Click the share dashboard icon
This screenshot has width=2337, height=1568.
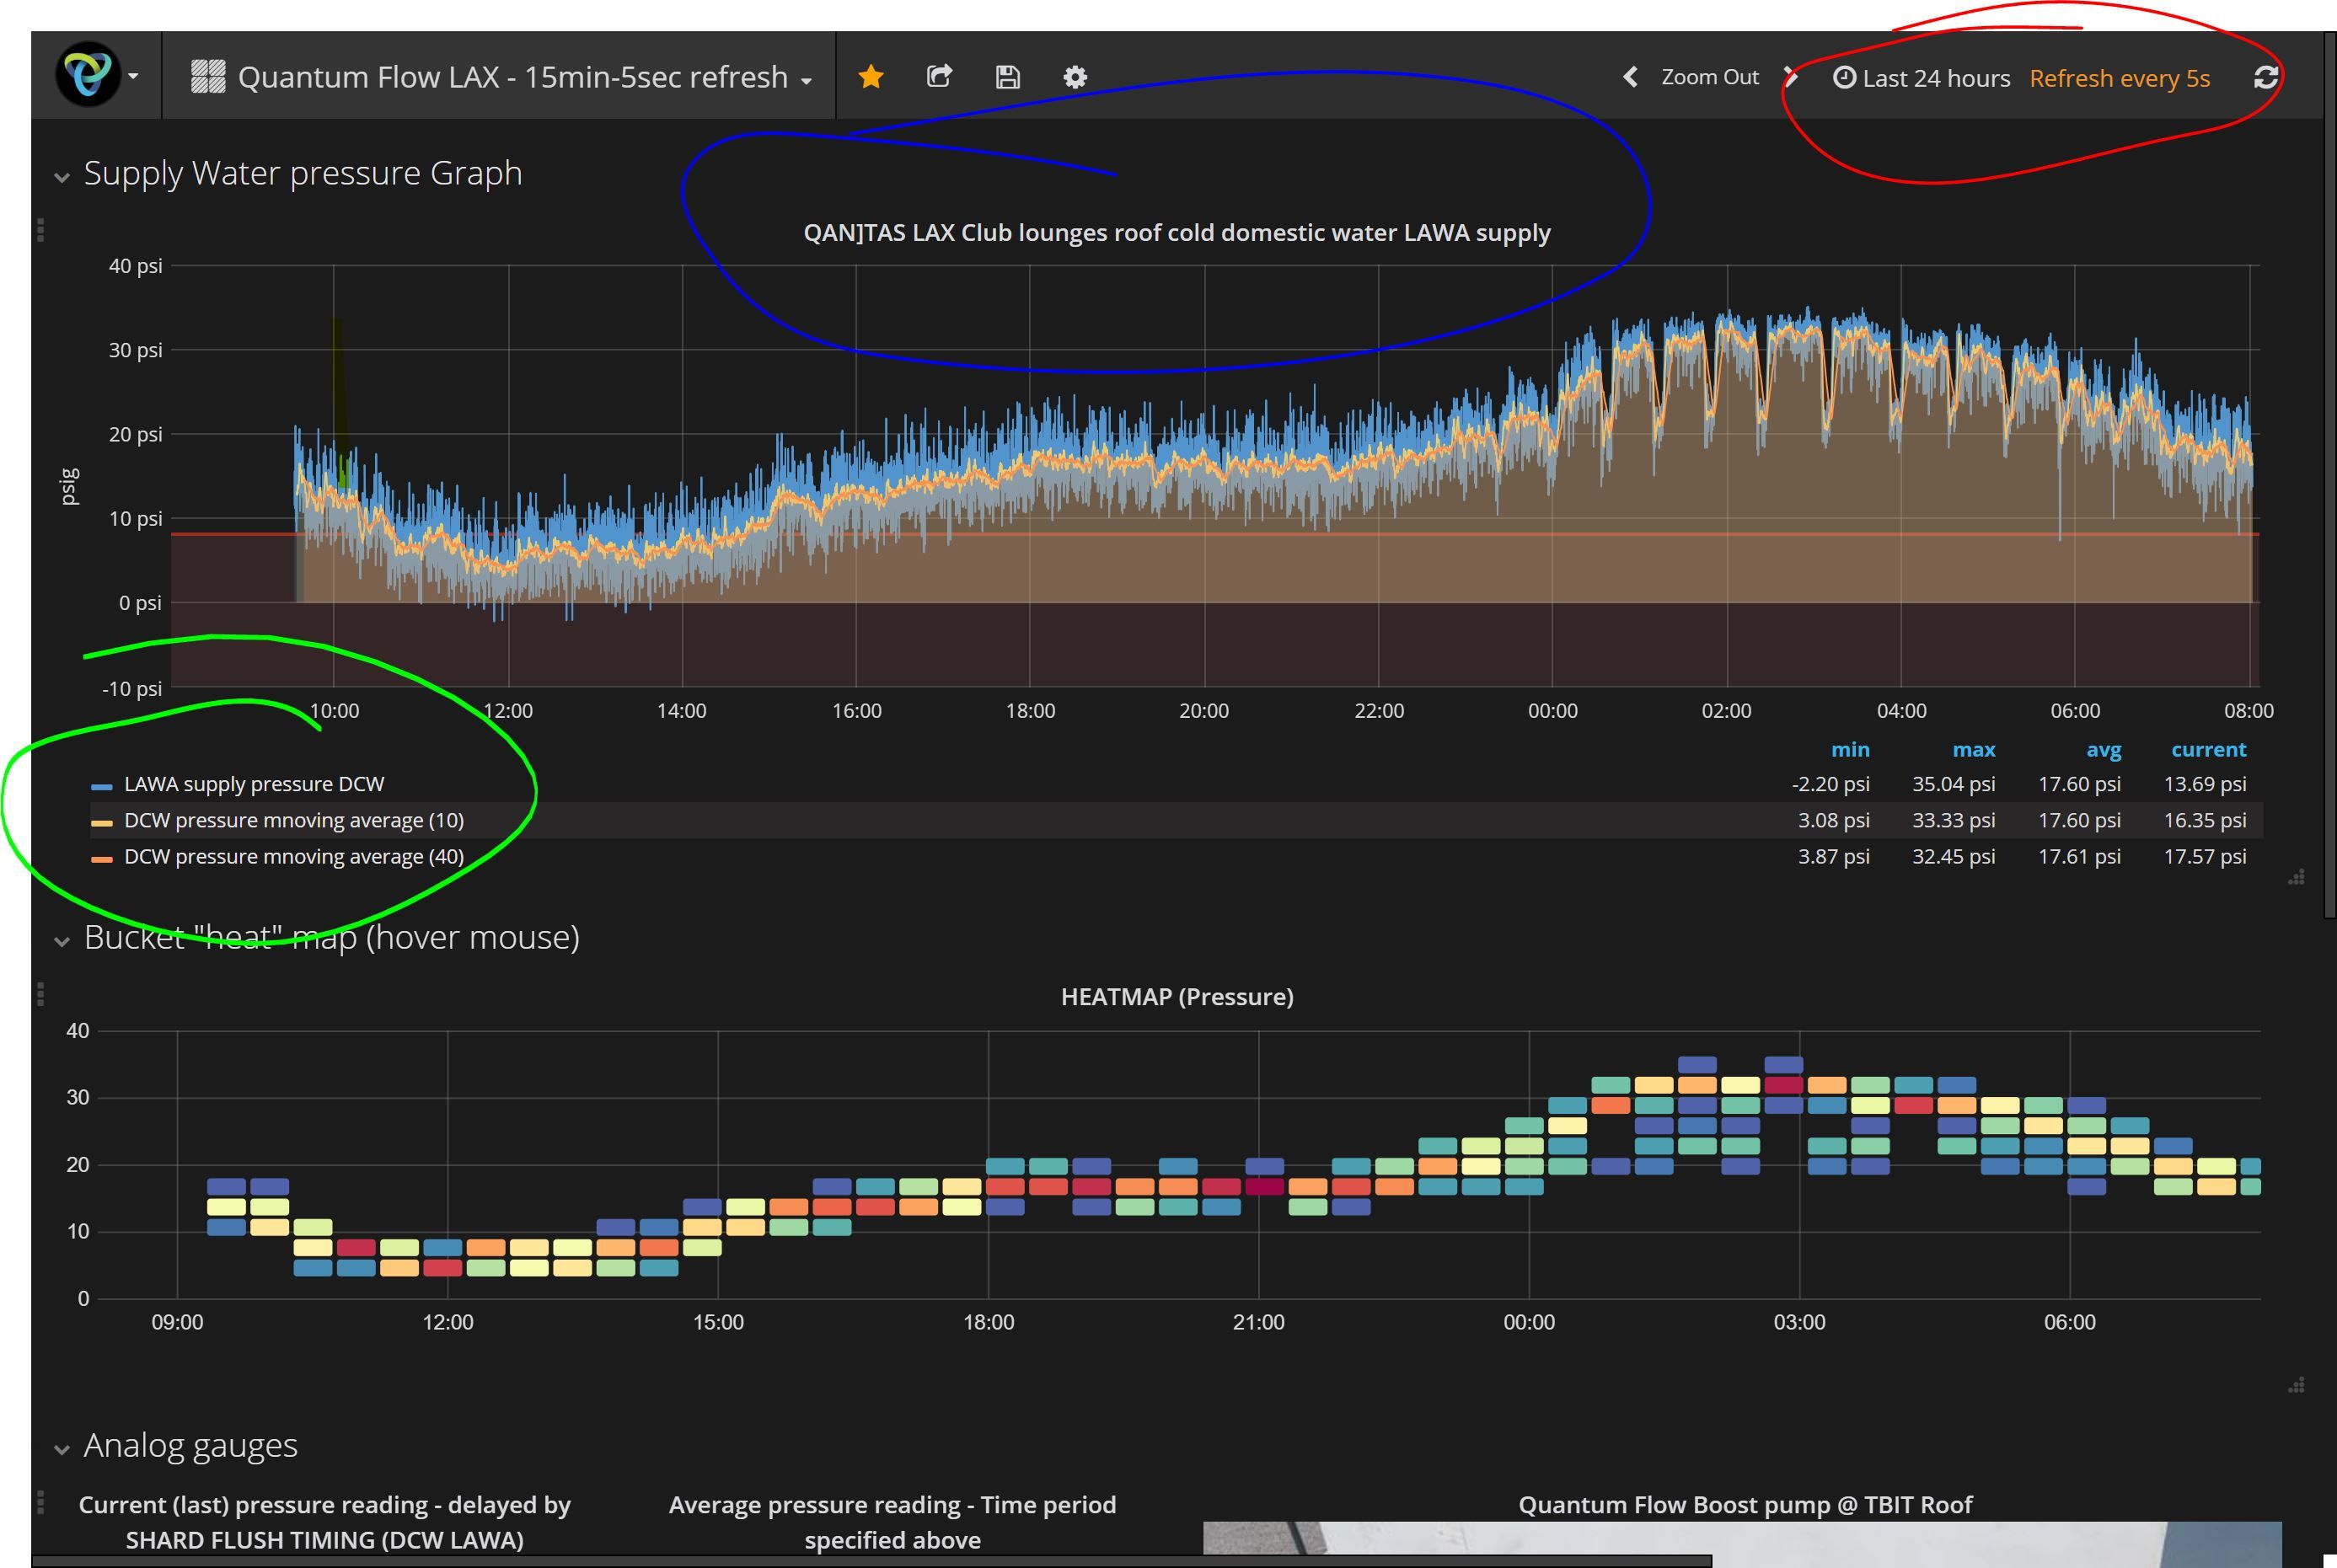pyautogui.click(x=939, y=77)
